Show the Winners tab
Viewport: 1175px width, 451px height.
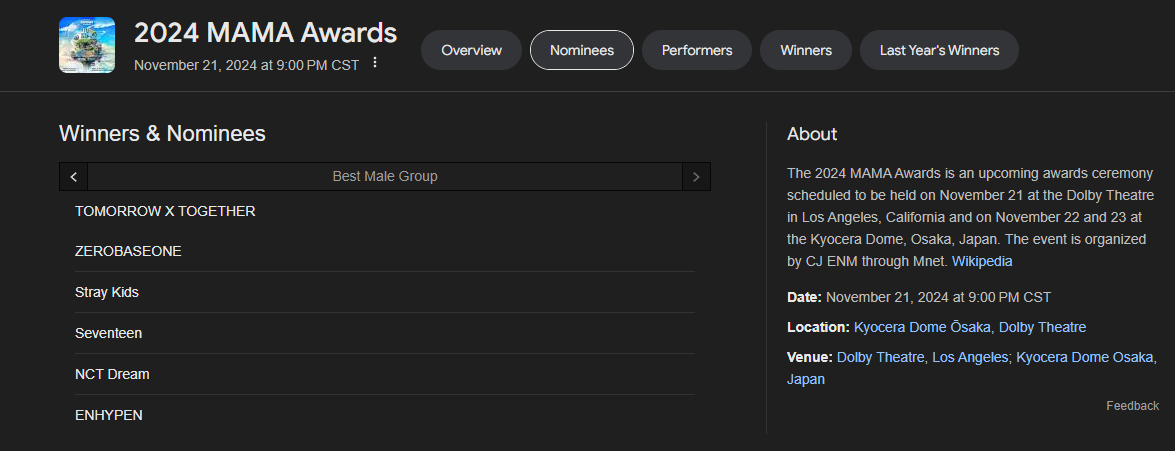(806, 50)
